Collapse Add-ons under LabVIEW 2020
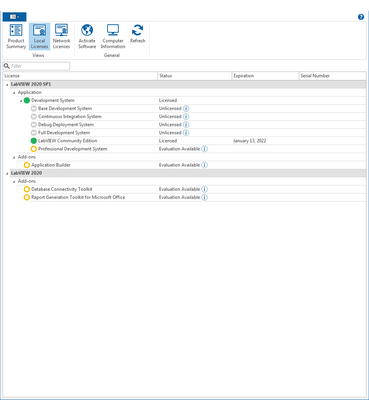 (14, 182)
